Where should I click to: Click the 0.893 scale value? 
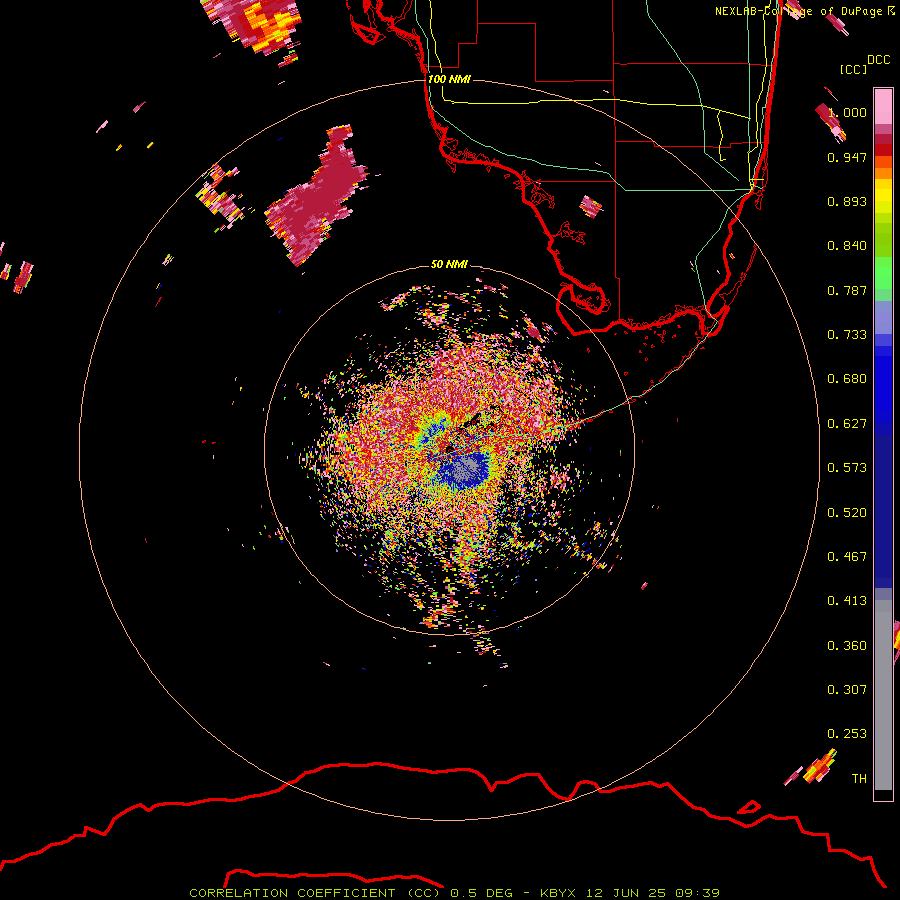click(847, 201)
